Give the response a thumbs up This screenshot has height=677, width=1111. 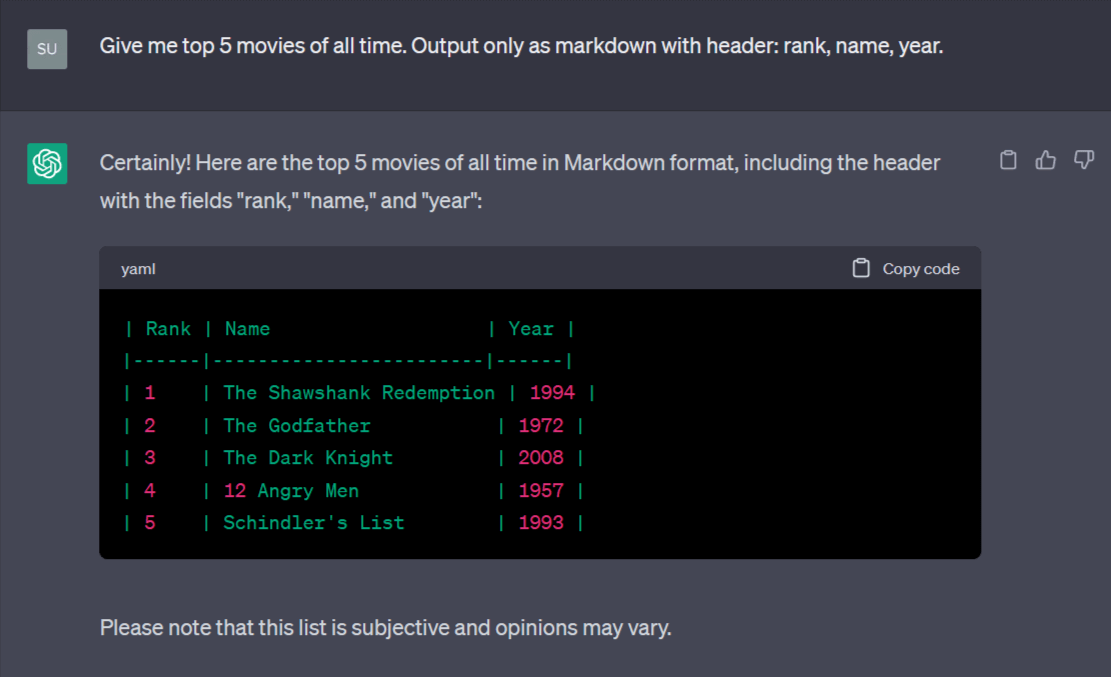(1045, 160)
